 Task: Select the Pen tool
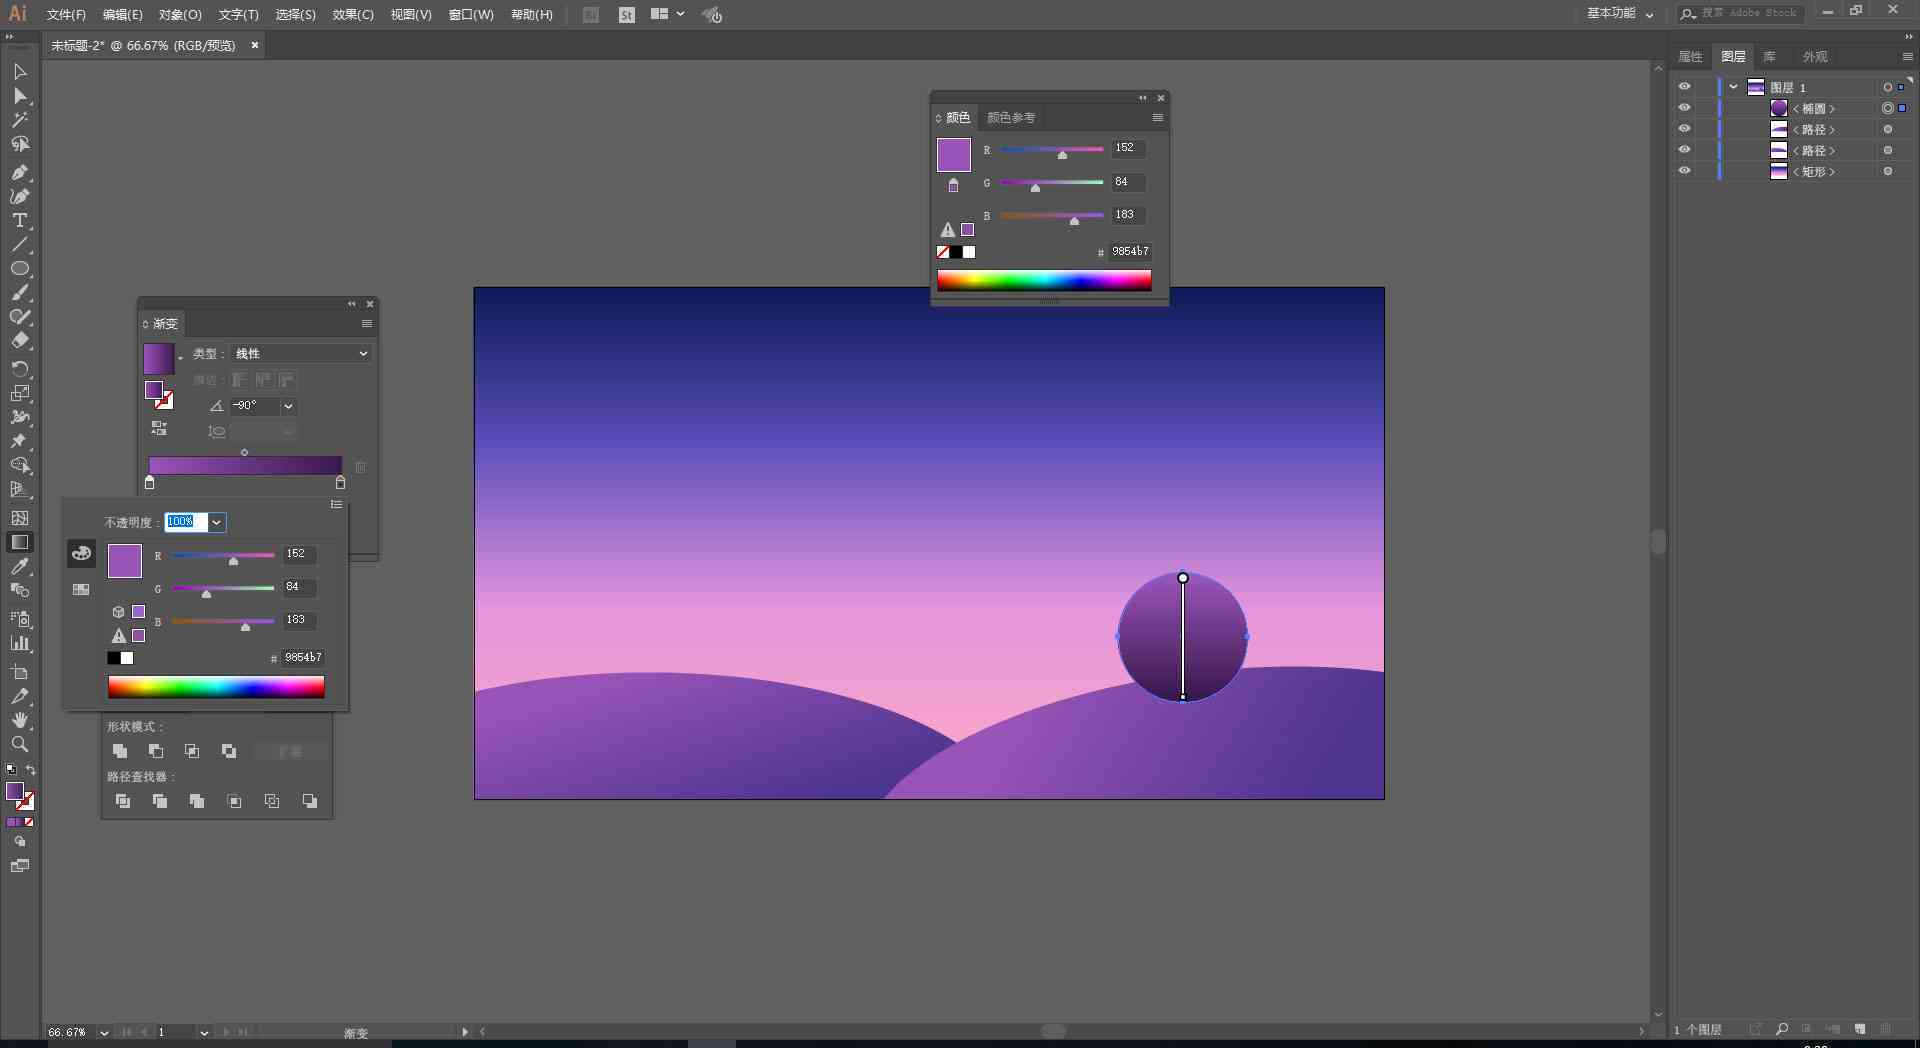point(20,173)
